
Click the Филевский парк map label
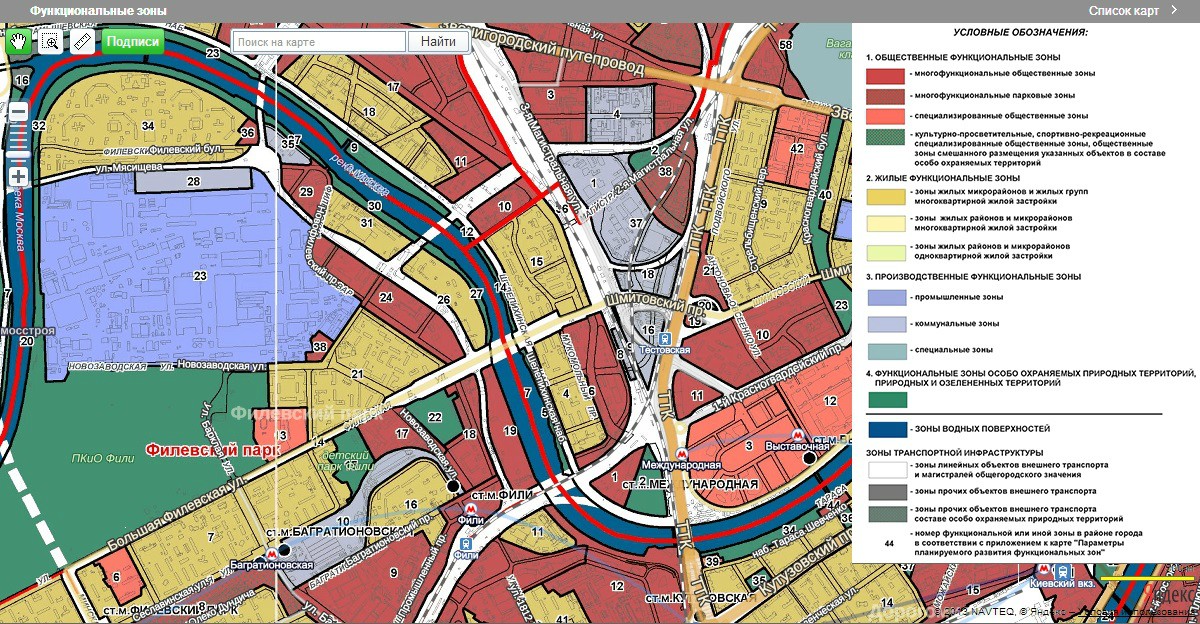[212, 450]
